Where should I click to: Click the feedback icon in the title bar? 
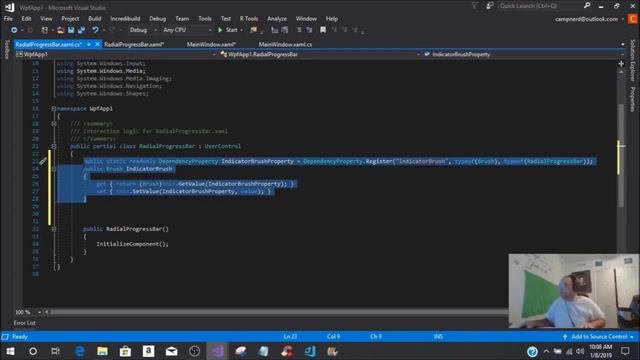tap(490, 6)
